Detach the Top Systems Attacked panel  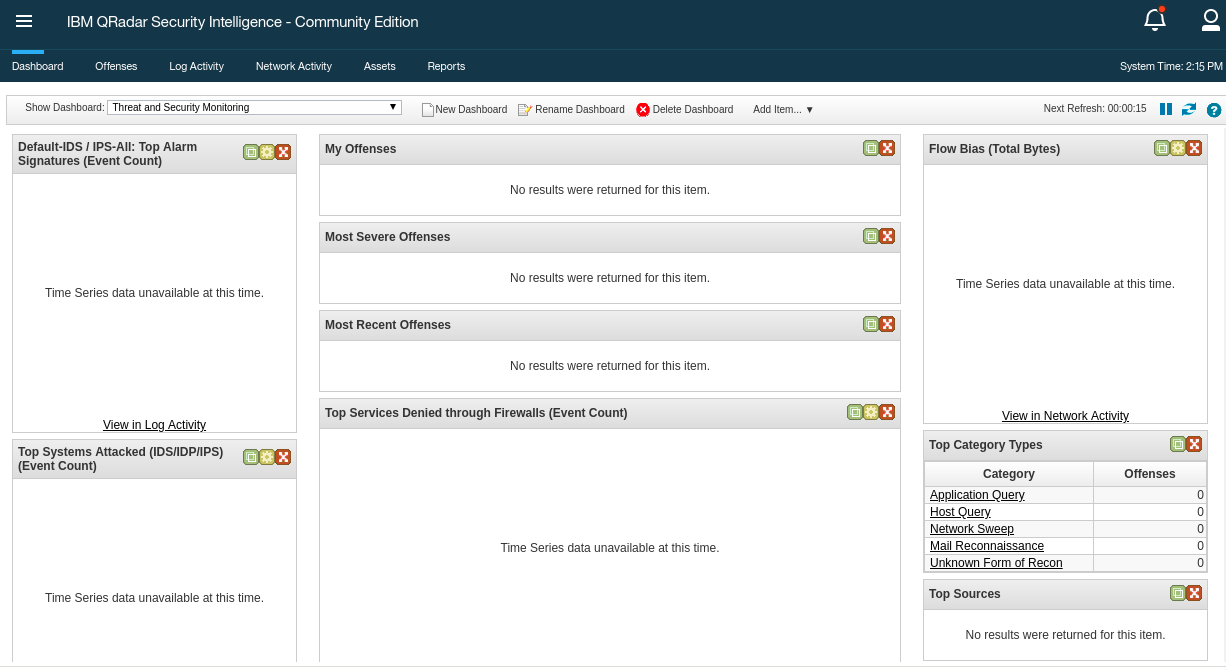click(x=251, y=457)
